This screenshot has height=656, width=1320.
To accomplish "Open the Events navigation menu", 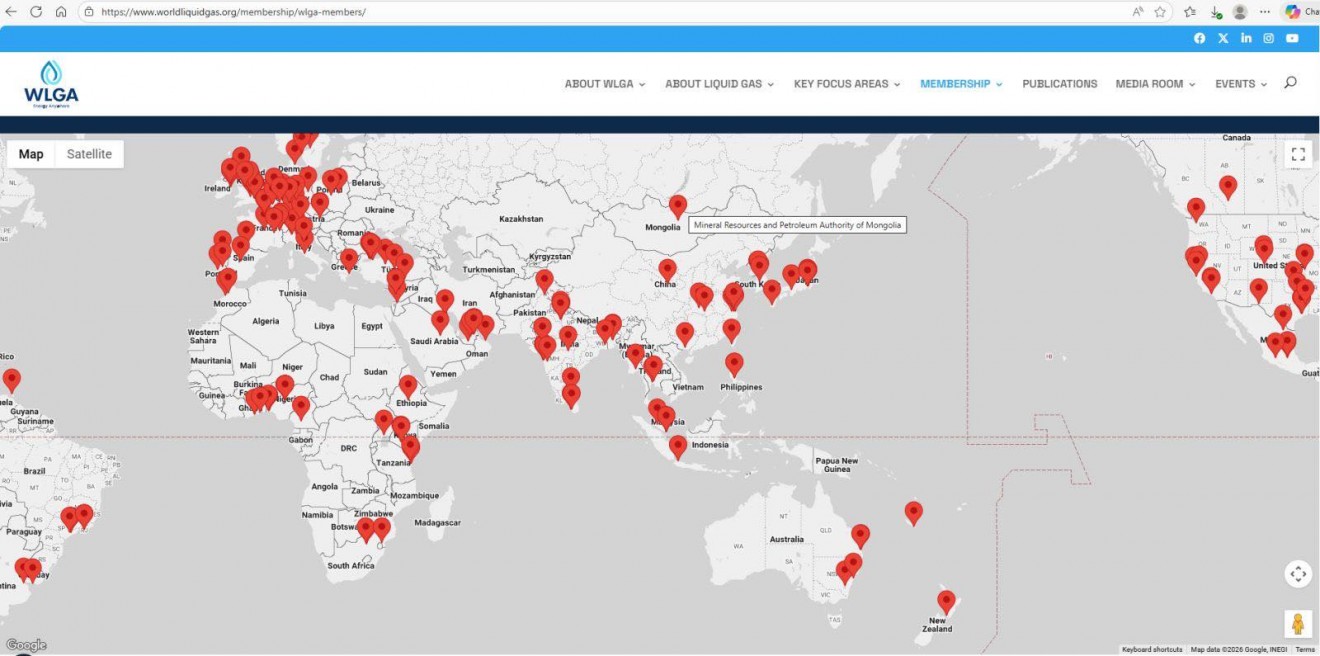I will [x=1240, y=84].
